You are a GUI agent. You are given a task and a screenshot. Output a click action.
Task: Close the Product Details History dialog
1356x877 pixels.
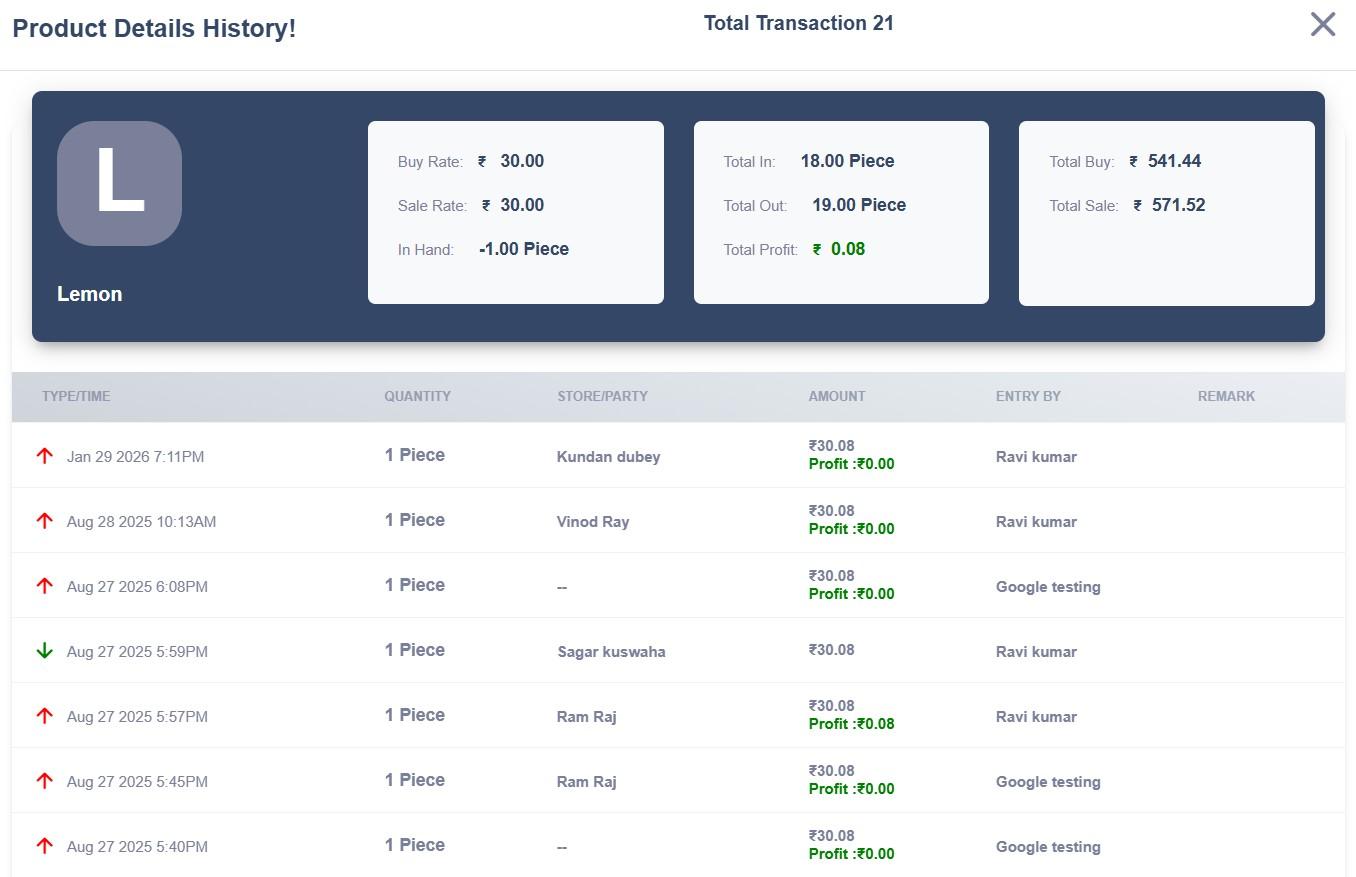point(1322,23)
